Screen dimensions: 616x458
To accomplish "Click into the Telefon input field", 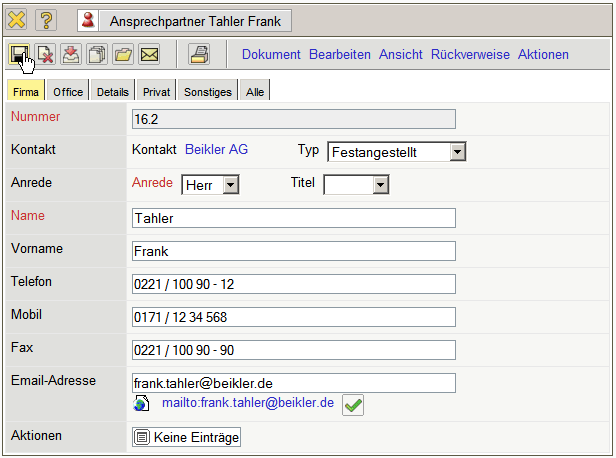I will point(293,284).
